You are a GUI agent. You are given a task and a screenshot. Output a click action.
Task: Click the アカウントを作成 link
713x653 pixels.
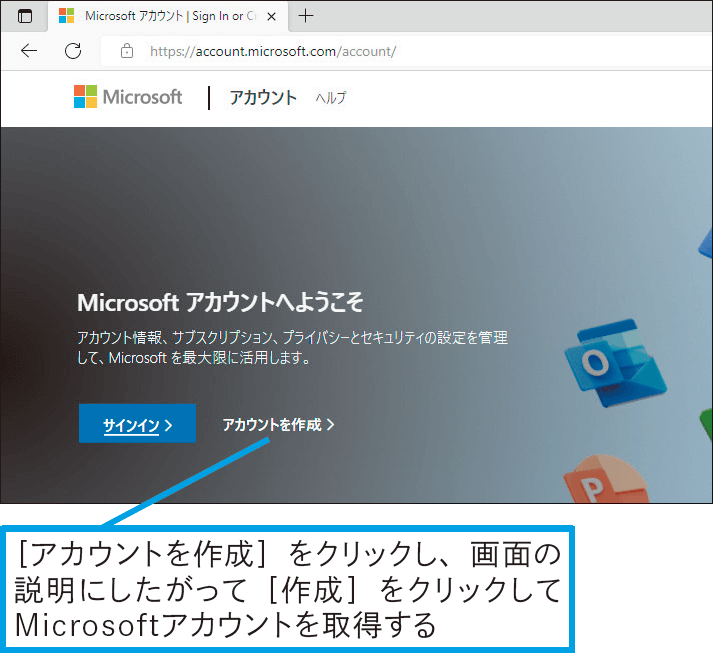click(278, 425)
